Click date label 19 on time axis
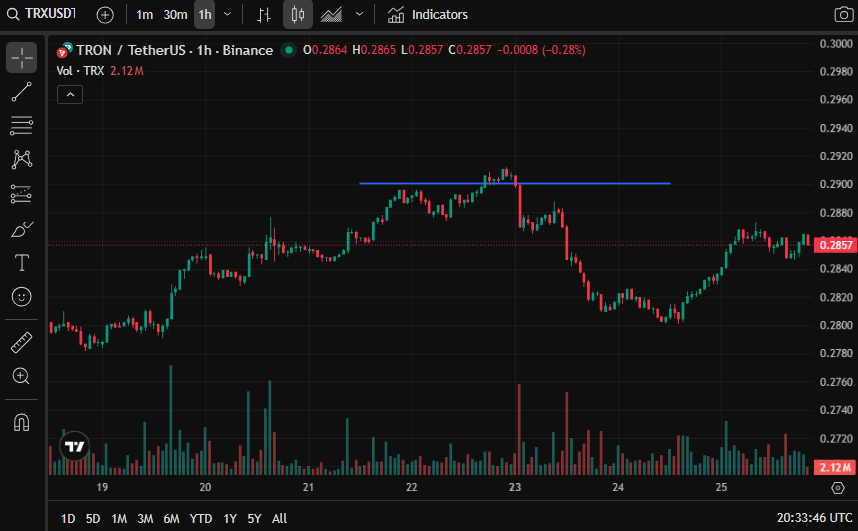The width and height of the screenshot is (858, 531). pos(102,487)
